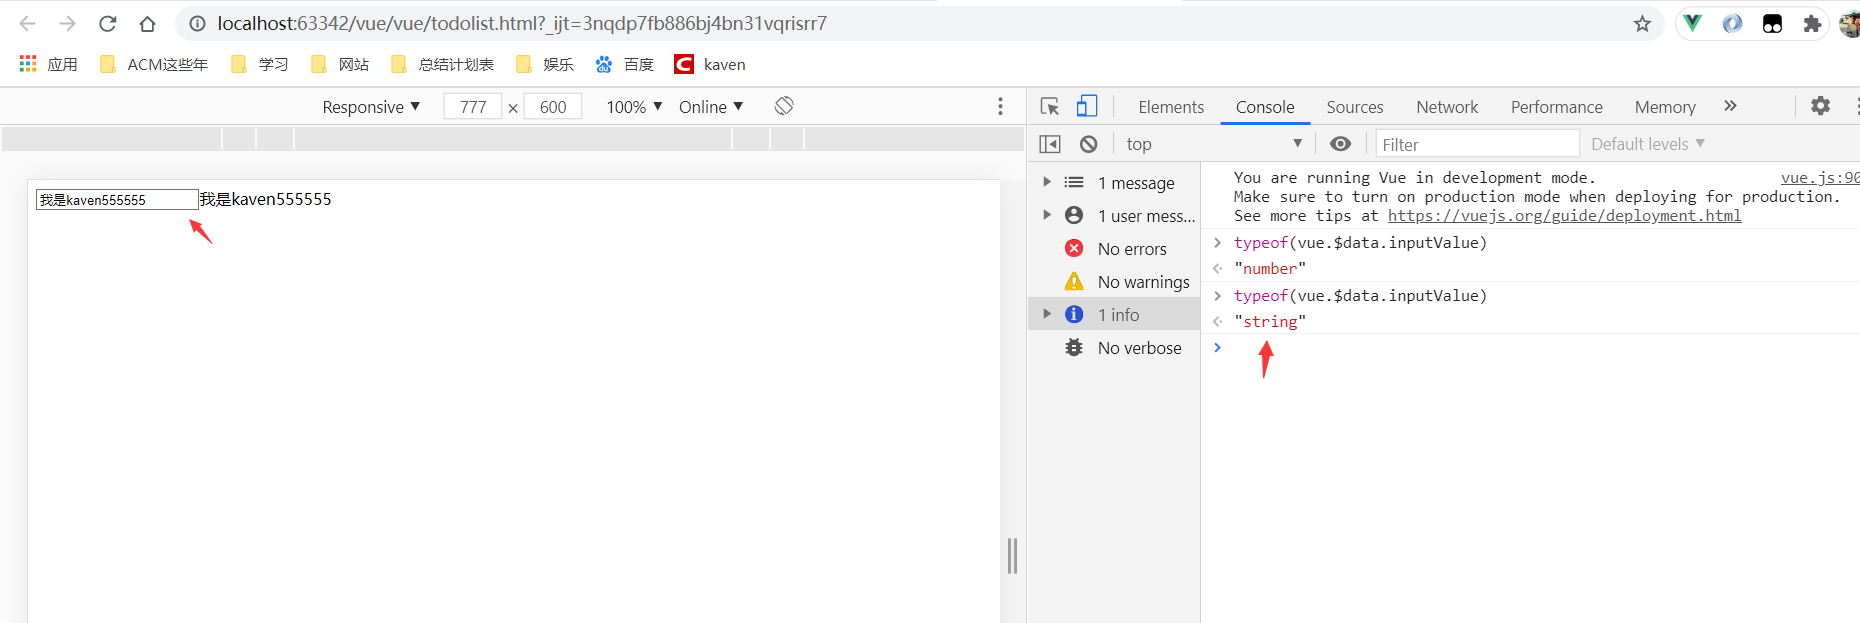Open the Default levels dropdown

(1648, 144)
